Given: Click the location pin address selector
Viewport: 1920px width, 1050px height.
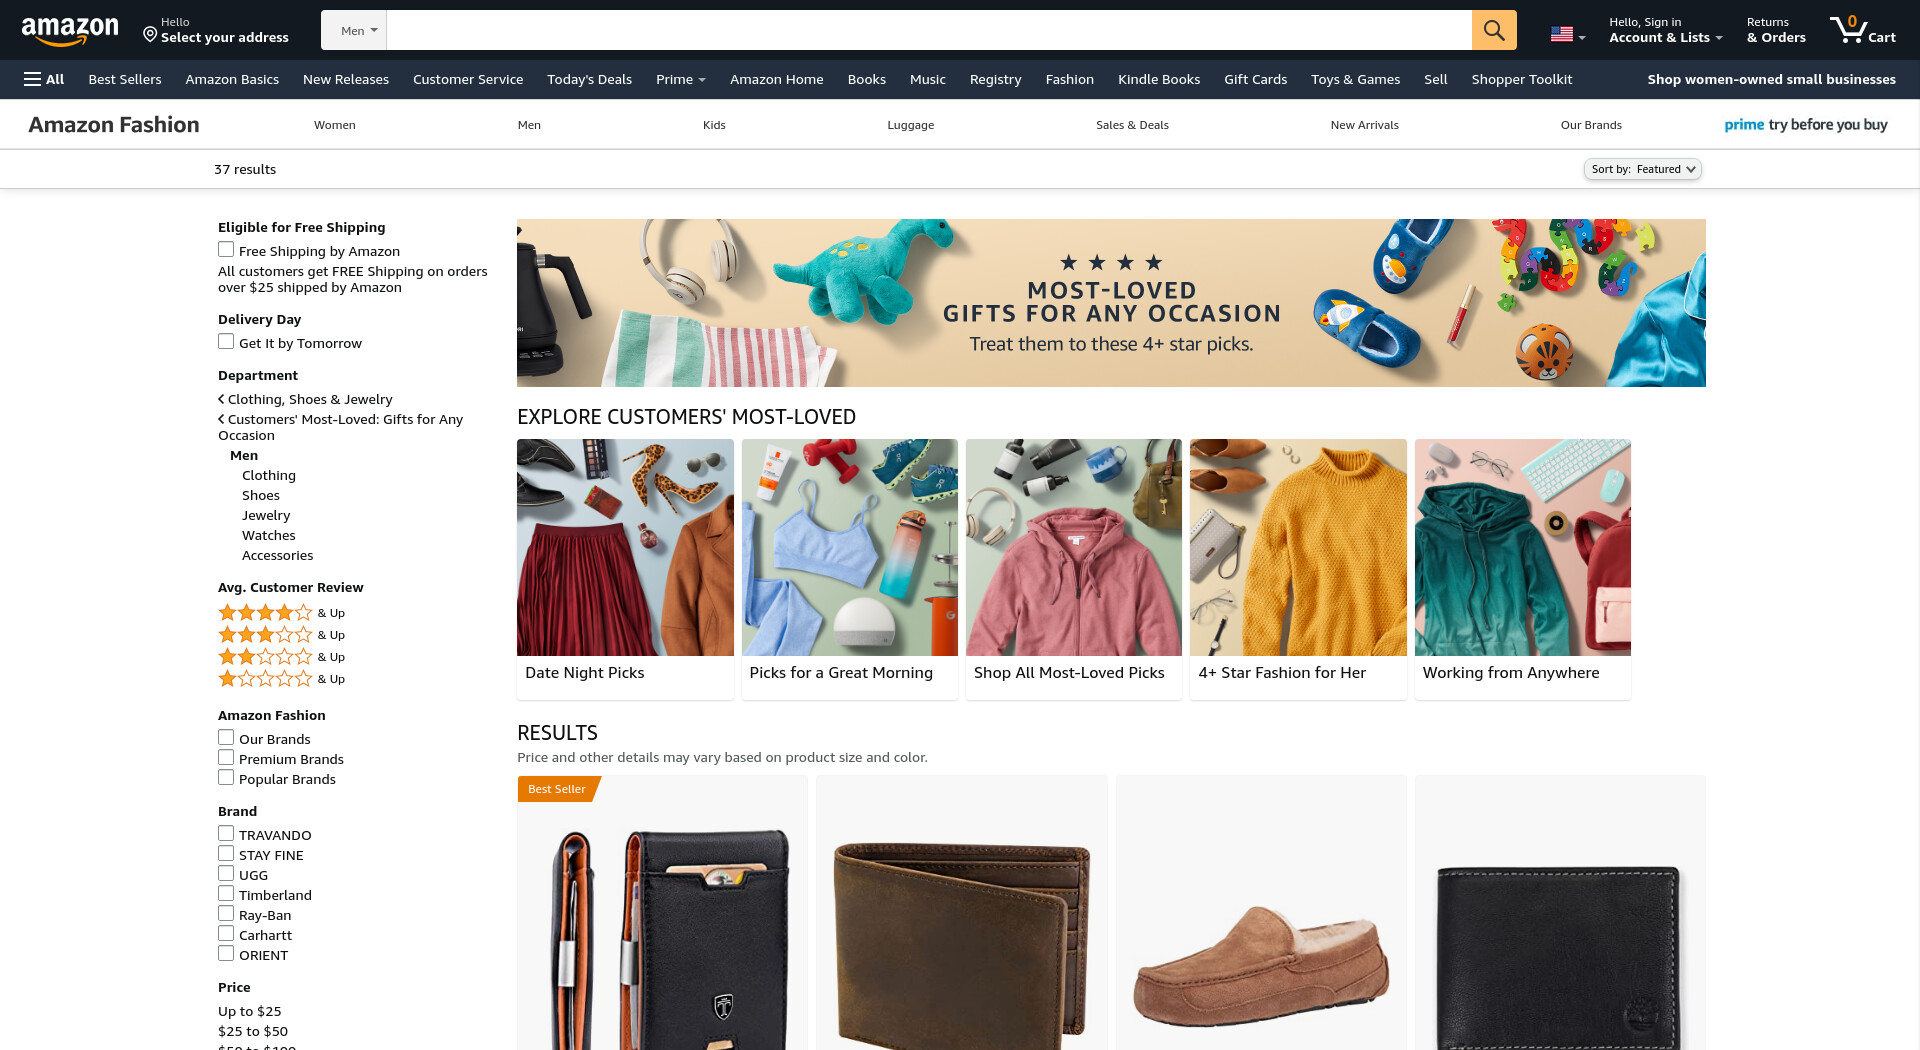Looking at the screenshot, I should [215, 30].
